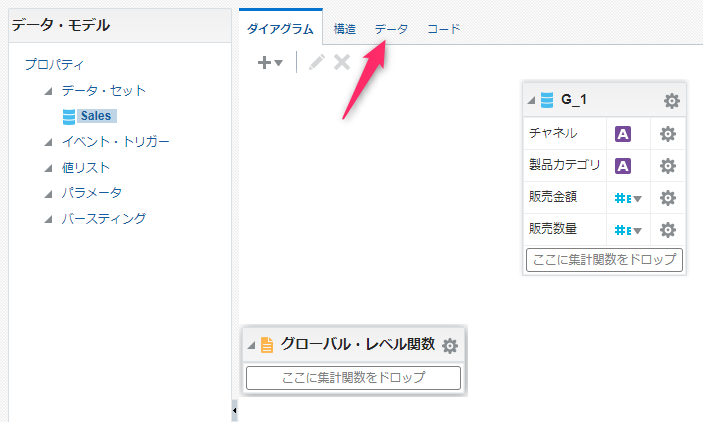Image resolution: width=703 pixels, height=422 pixels.
Task: Select the 販売金額 element name
Action: pyautogui.click(x=553, y=197)
